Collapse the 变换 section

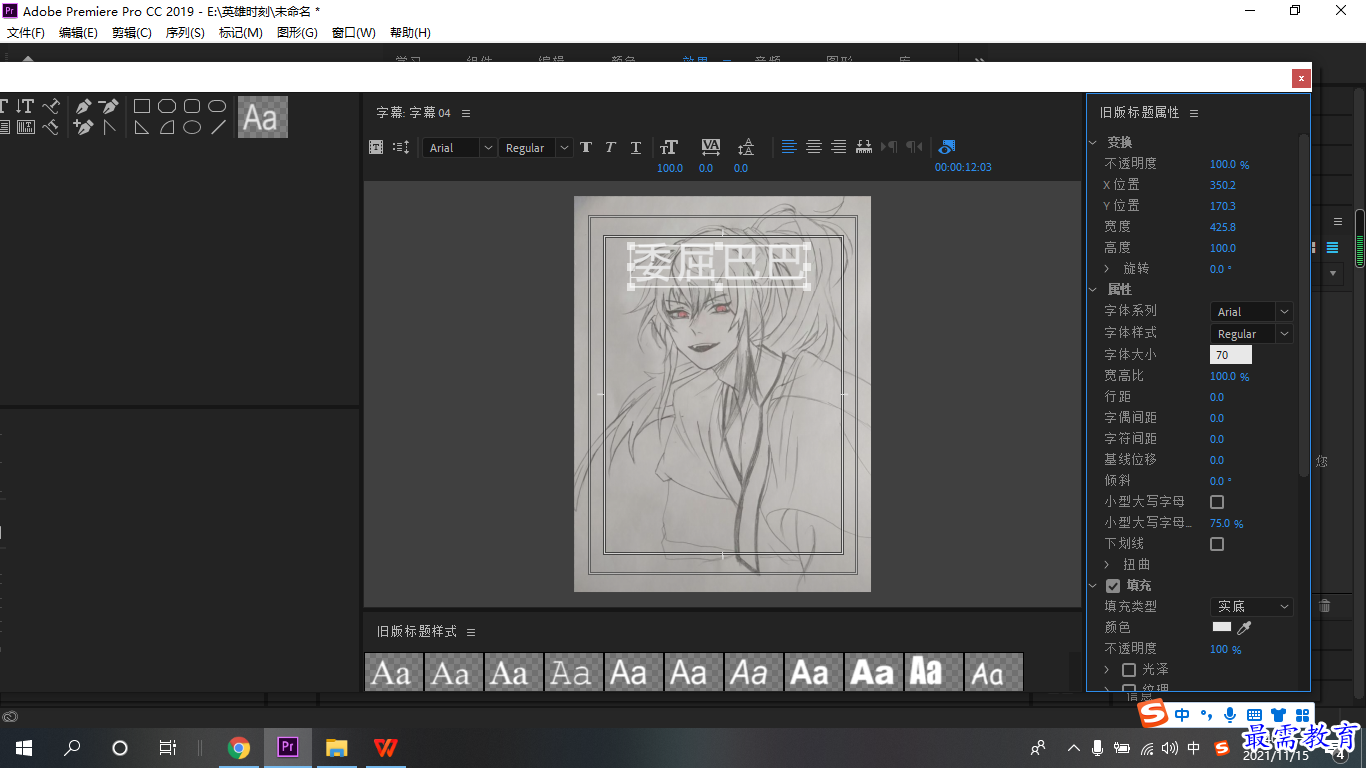[x=1094, y=143]
